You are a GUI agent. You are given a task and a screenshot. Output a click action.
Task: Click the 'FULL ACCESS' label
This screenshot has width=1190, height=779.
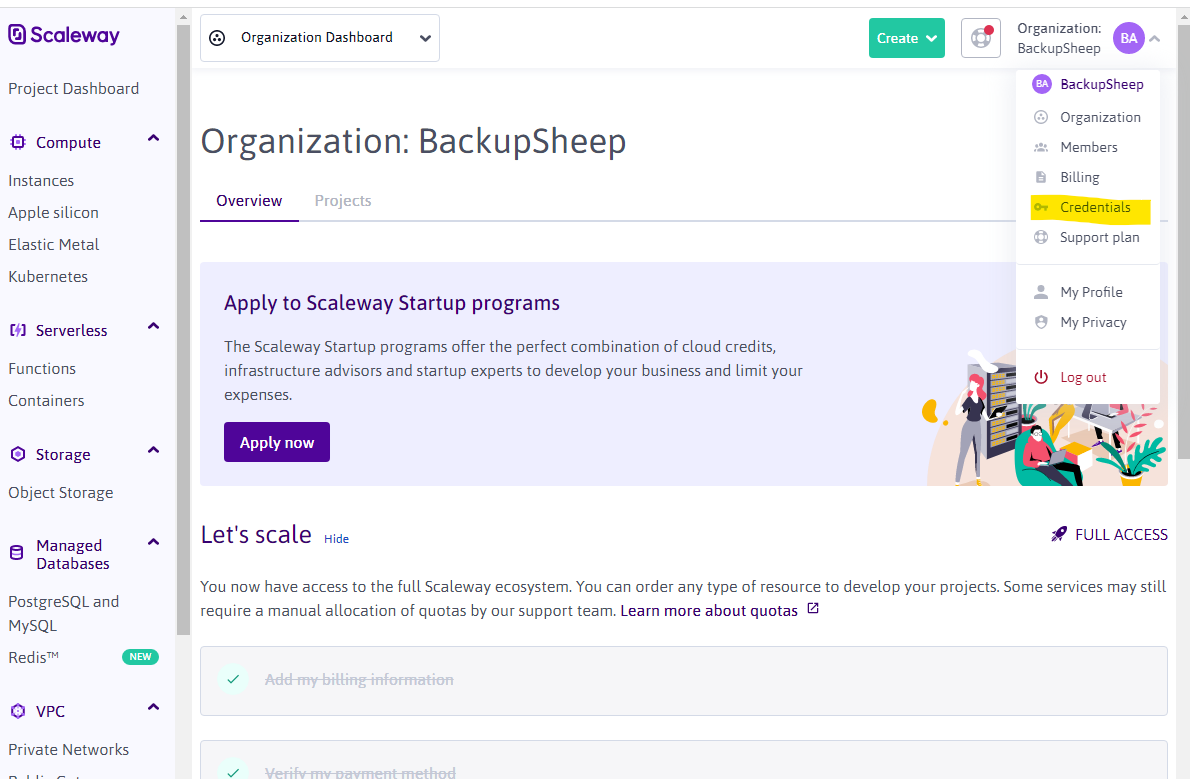pos(1121,535)
